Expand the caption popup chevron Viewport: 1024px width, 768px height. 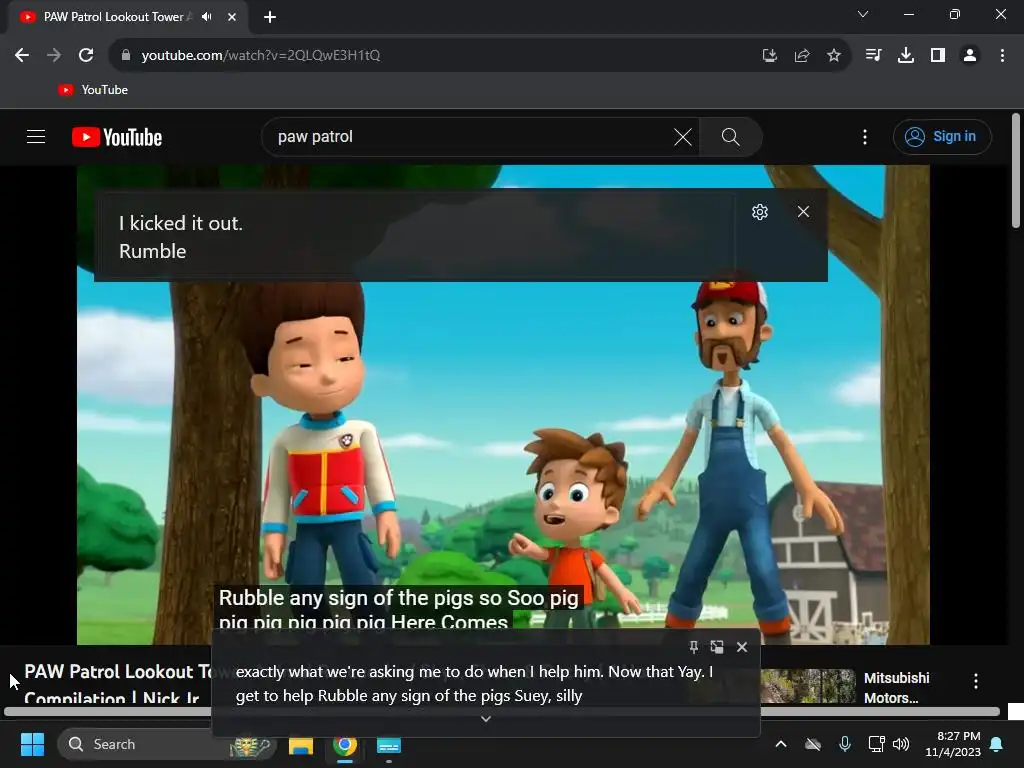(x=486, y=719)
